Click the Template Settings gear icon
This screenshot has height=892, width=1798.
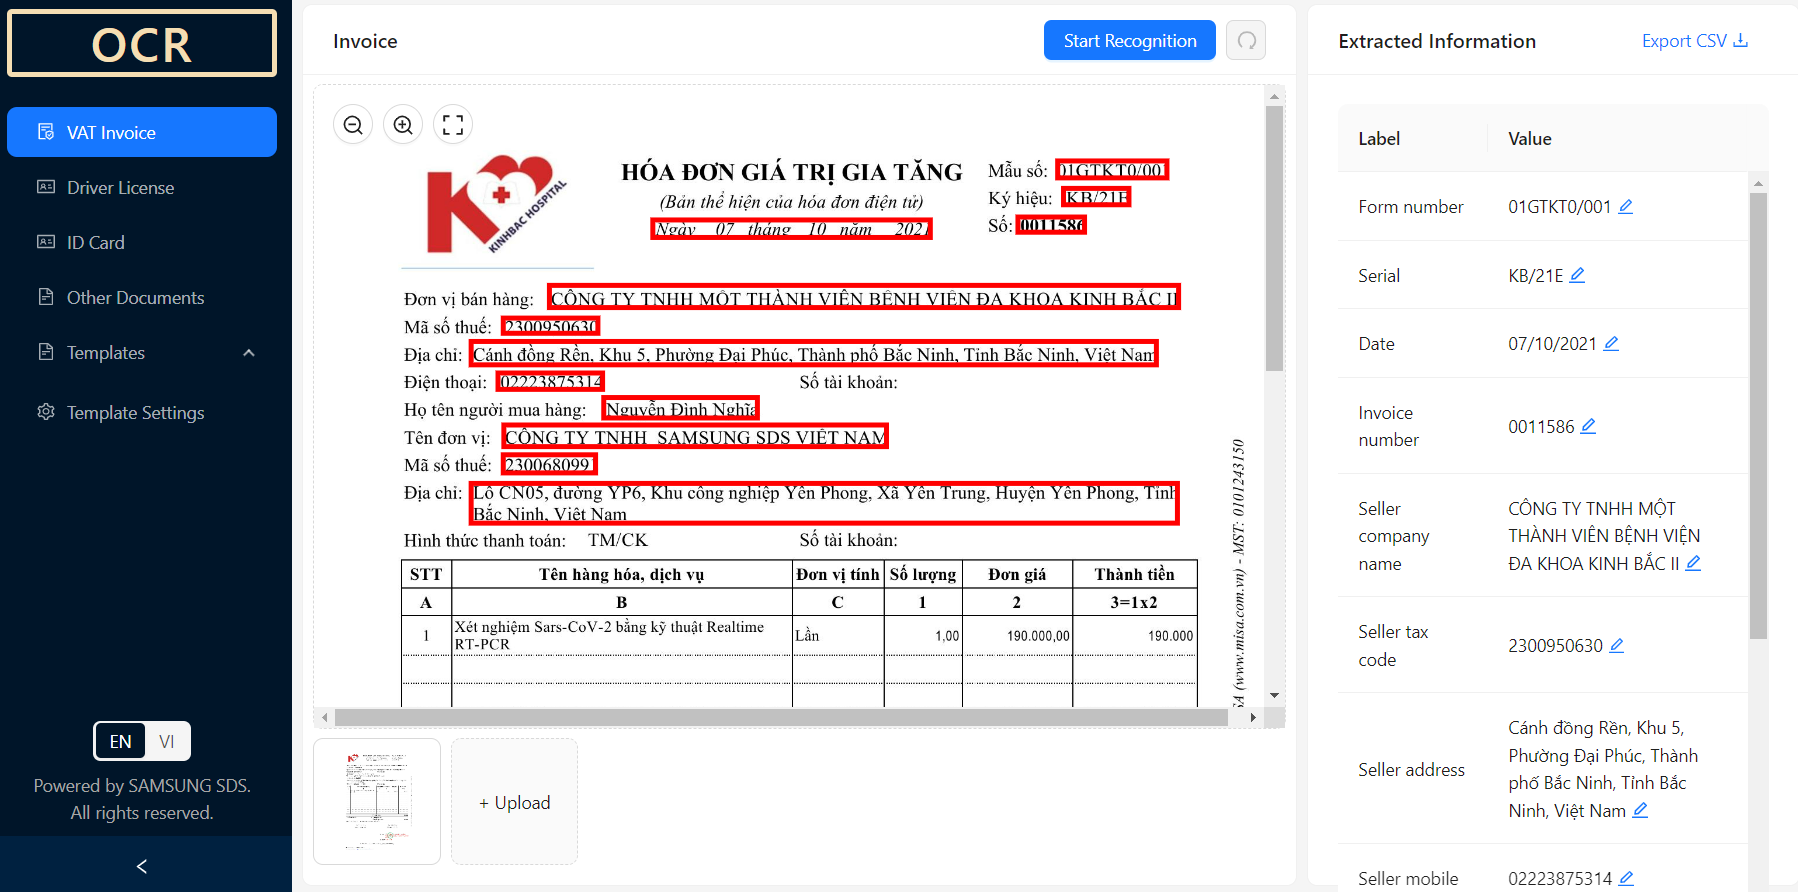coord(46,412)
